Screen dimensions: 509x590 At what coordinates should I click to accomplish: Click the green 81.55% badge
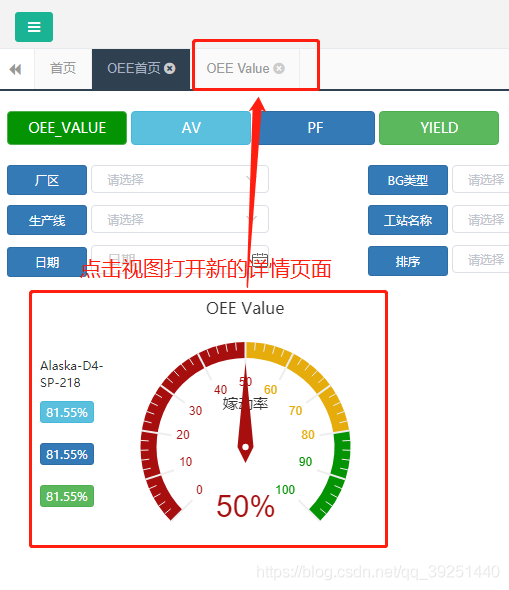67,496
